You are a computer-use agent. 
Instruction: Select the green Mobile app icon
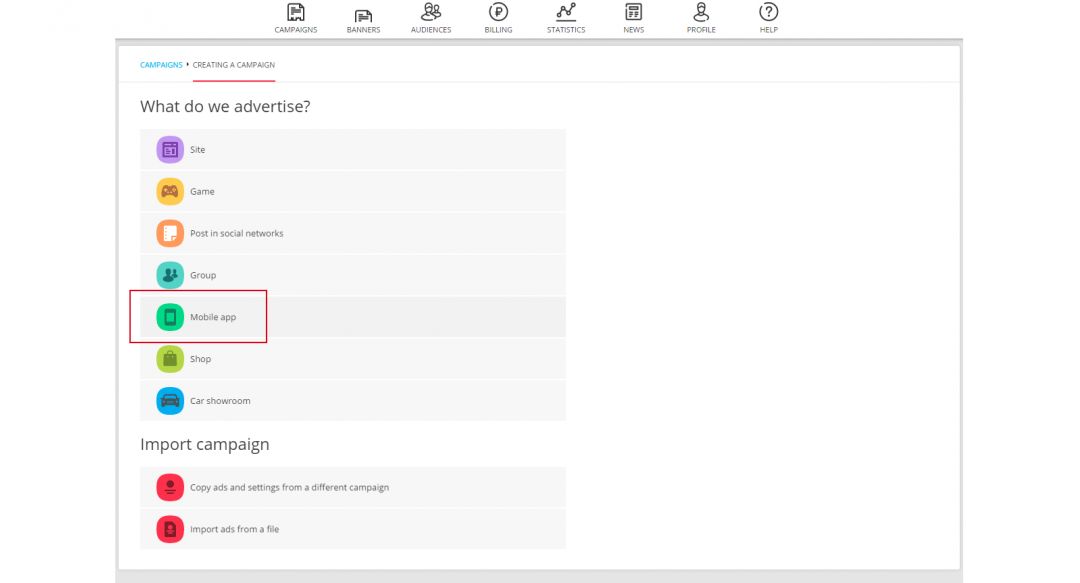click(170, 317)
